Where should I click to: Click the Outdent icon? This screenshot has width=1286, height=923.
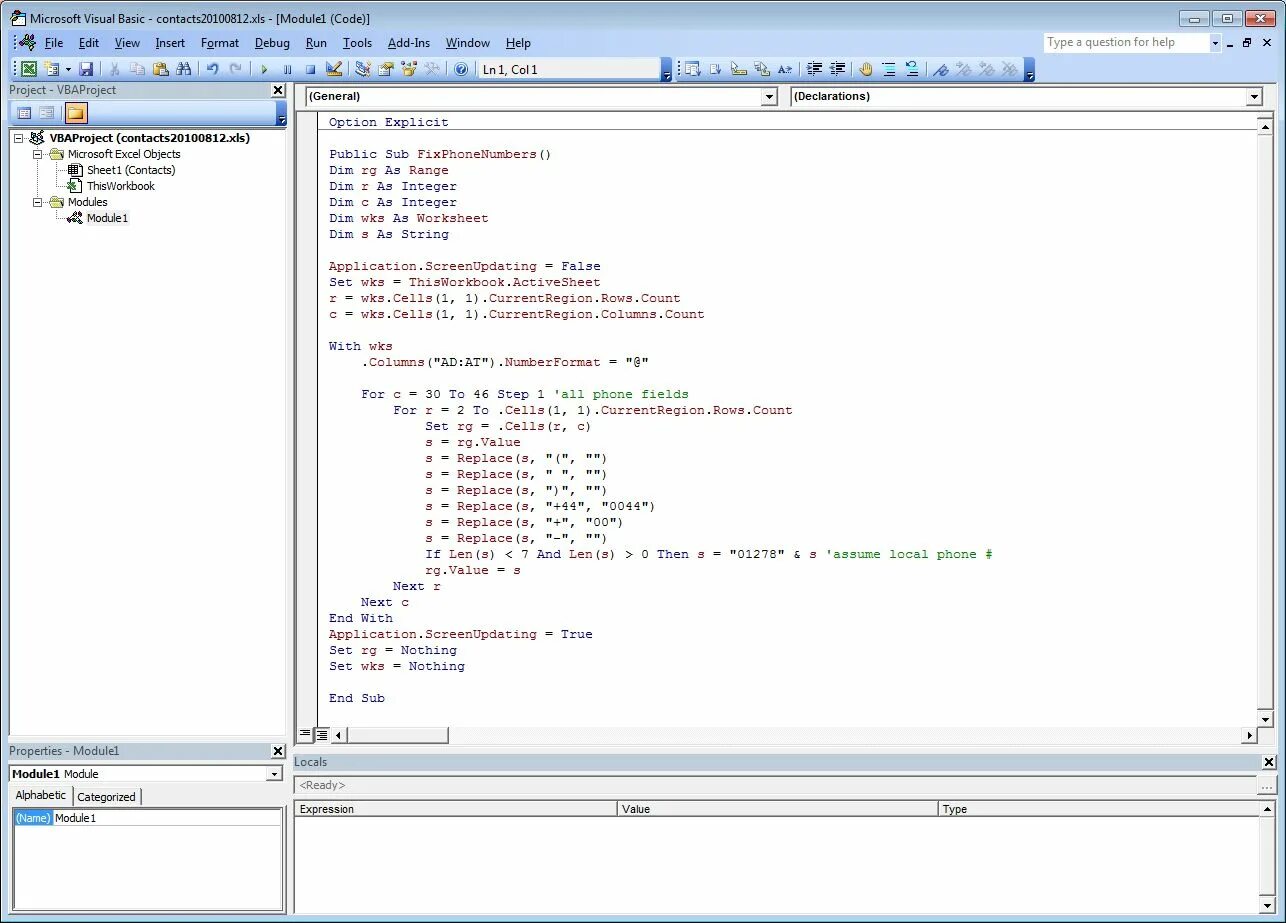(x=837, y=69)
